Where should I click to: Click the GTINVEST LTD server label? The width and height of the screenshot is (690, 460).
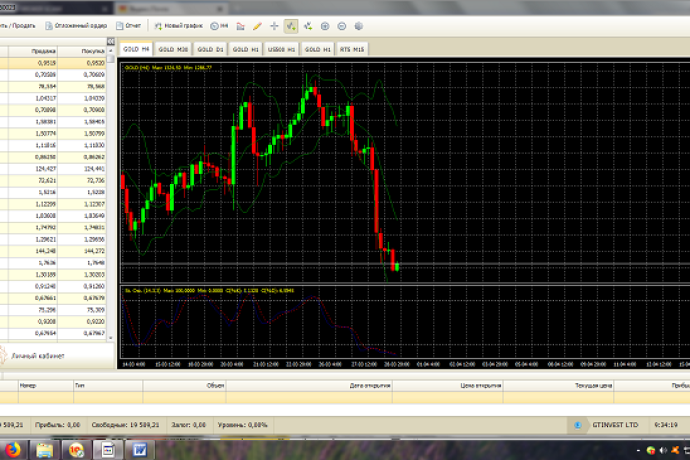click(615, 425)
